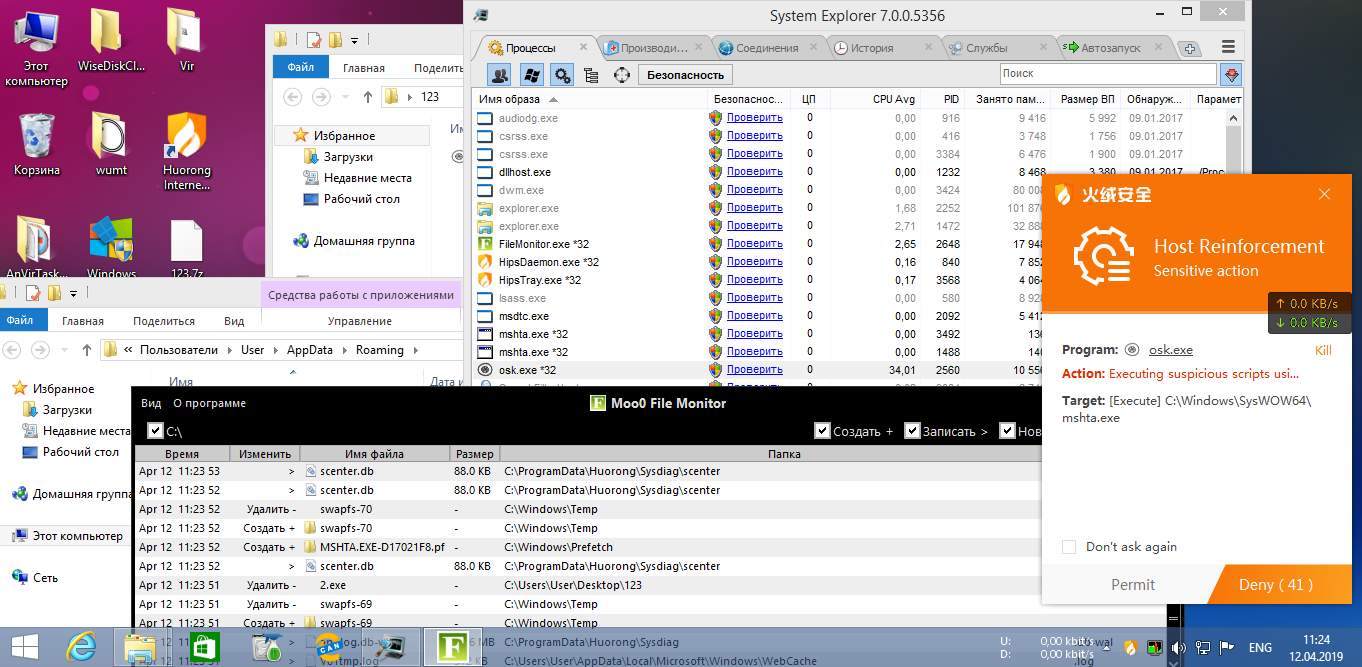Click the Kill link for osk.exe
1362x667 pixels.
(1323, 350)
